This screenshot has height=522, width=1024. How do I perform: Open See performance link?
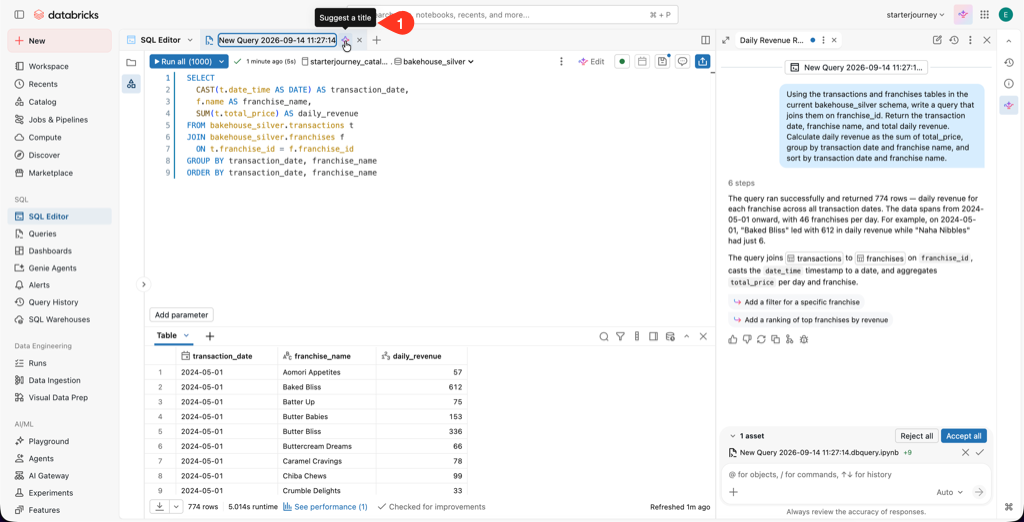326,507
